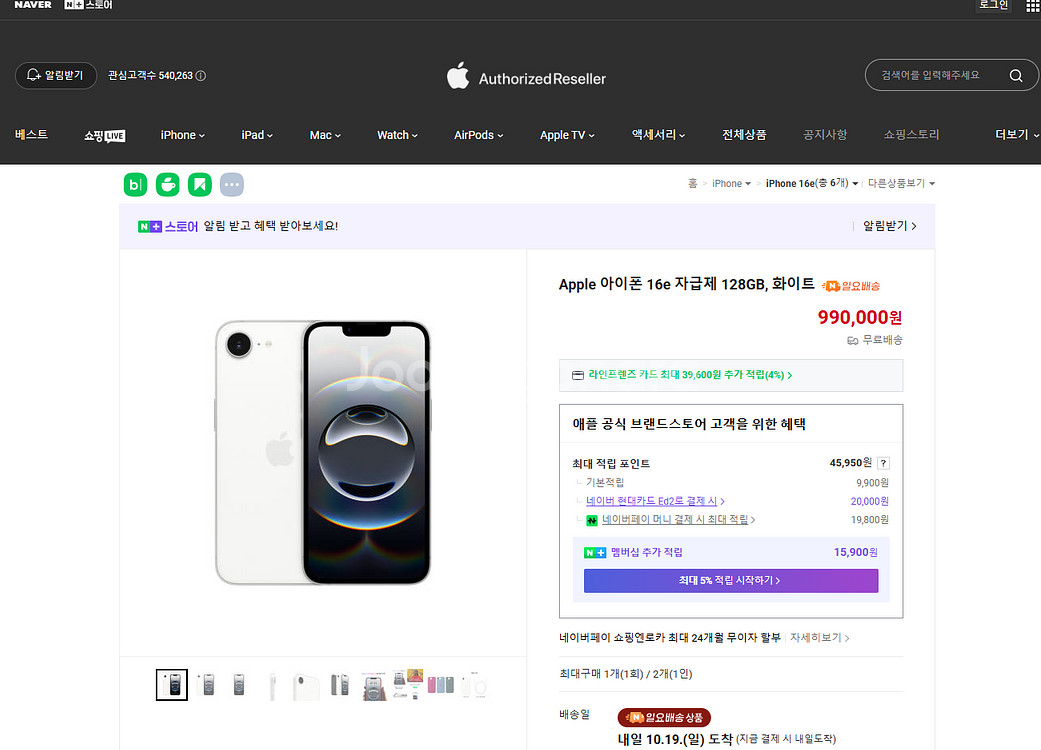Open the 전체상품 menu item
The image size is (1041, 750).
[744, 135]
